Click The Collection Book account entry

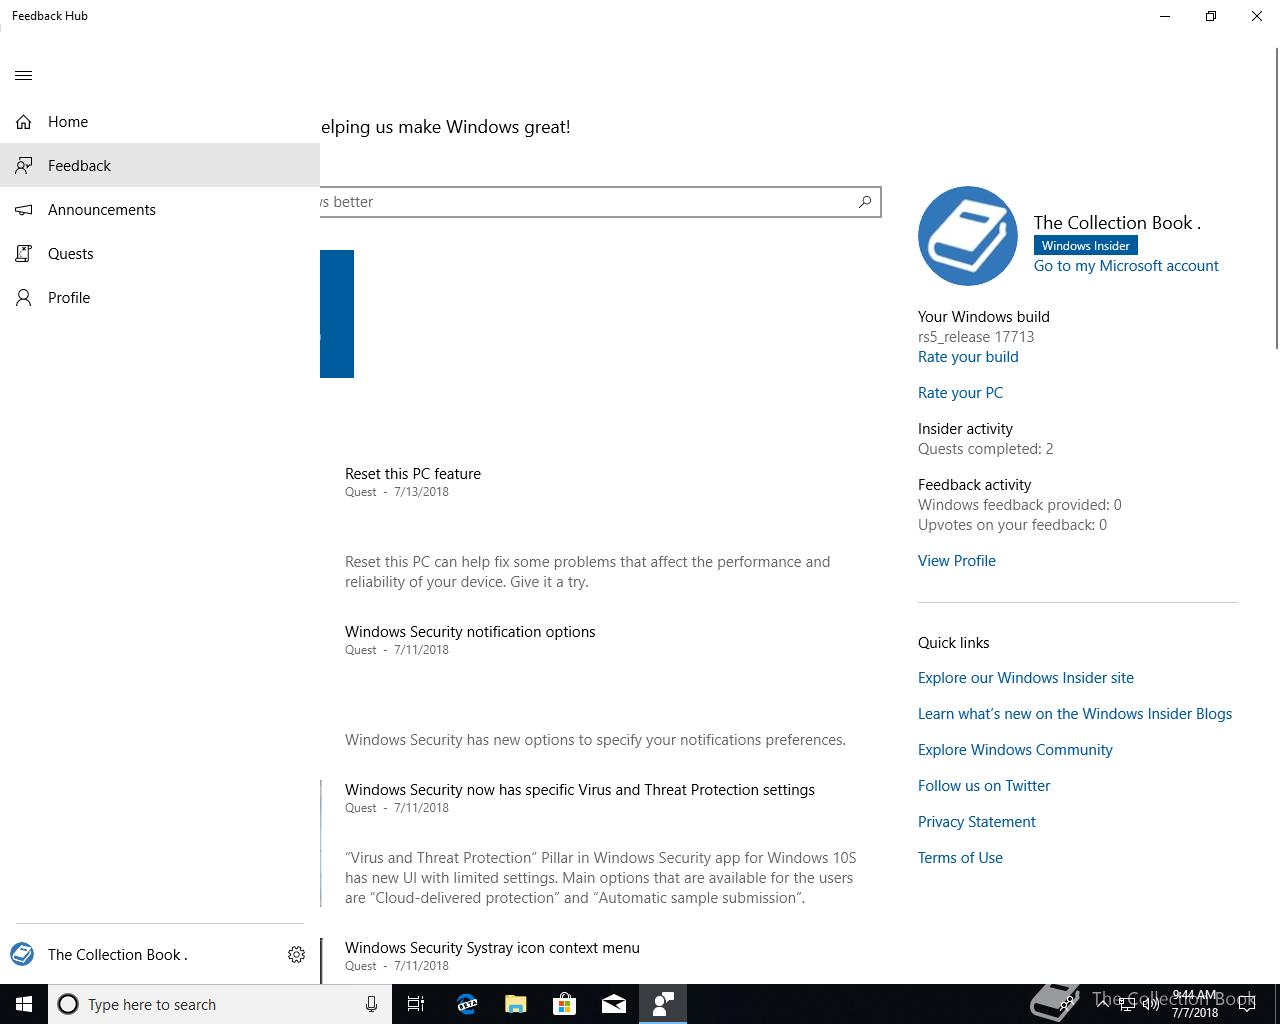138,955
